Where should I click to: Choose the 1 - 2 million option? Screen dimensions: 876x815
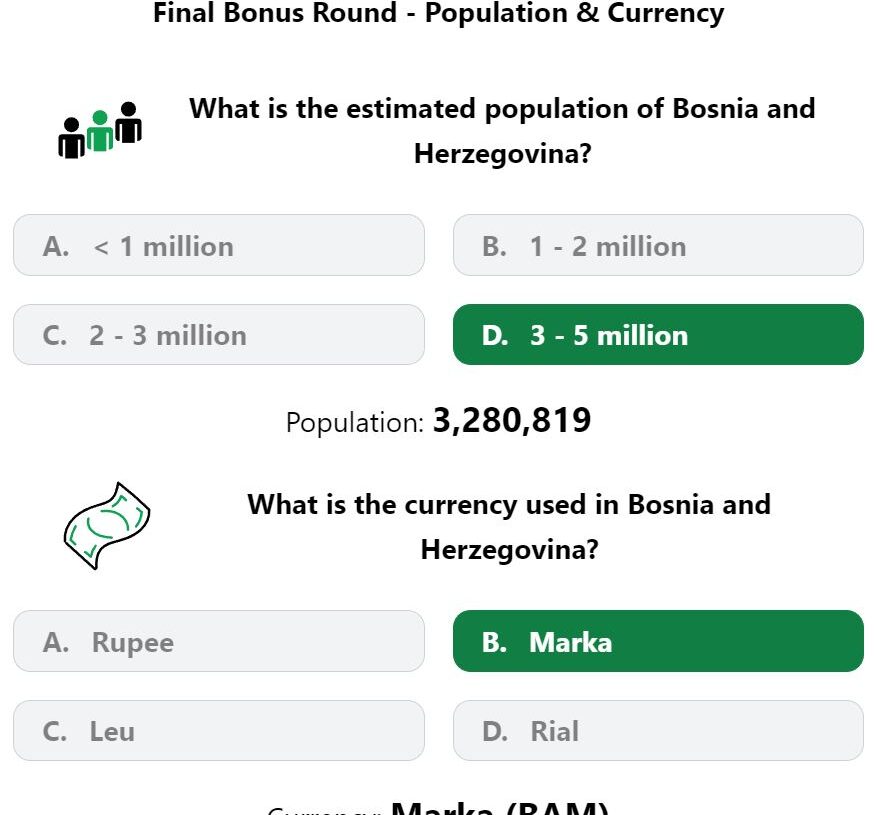click(658, 245)
